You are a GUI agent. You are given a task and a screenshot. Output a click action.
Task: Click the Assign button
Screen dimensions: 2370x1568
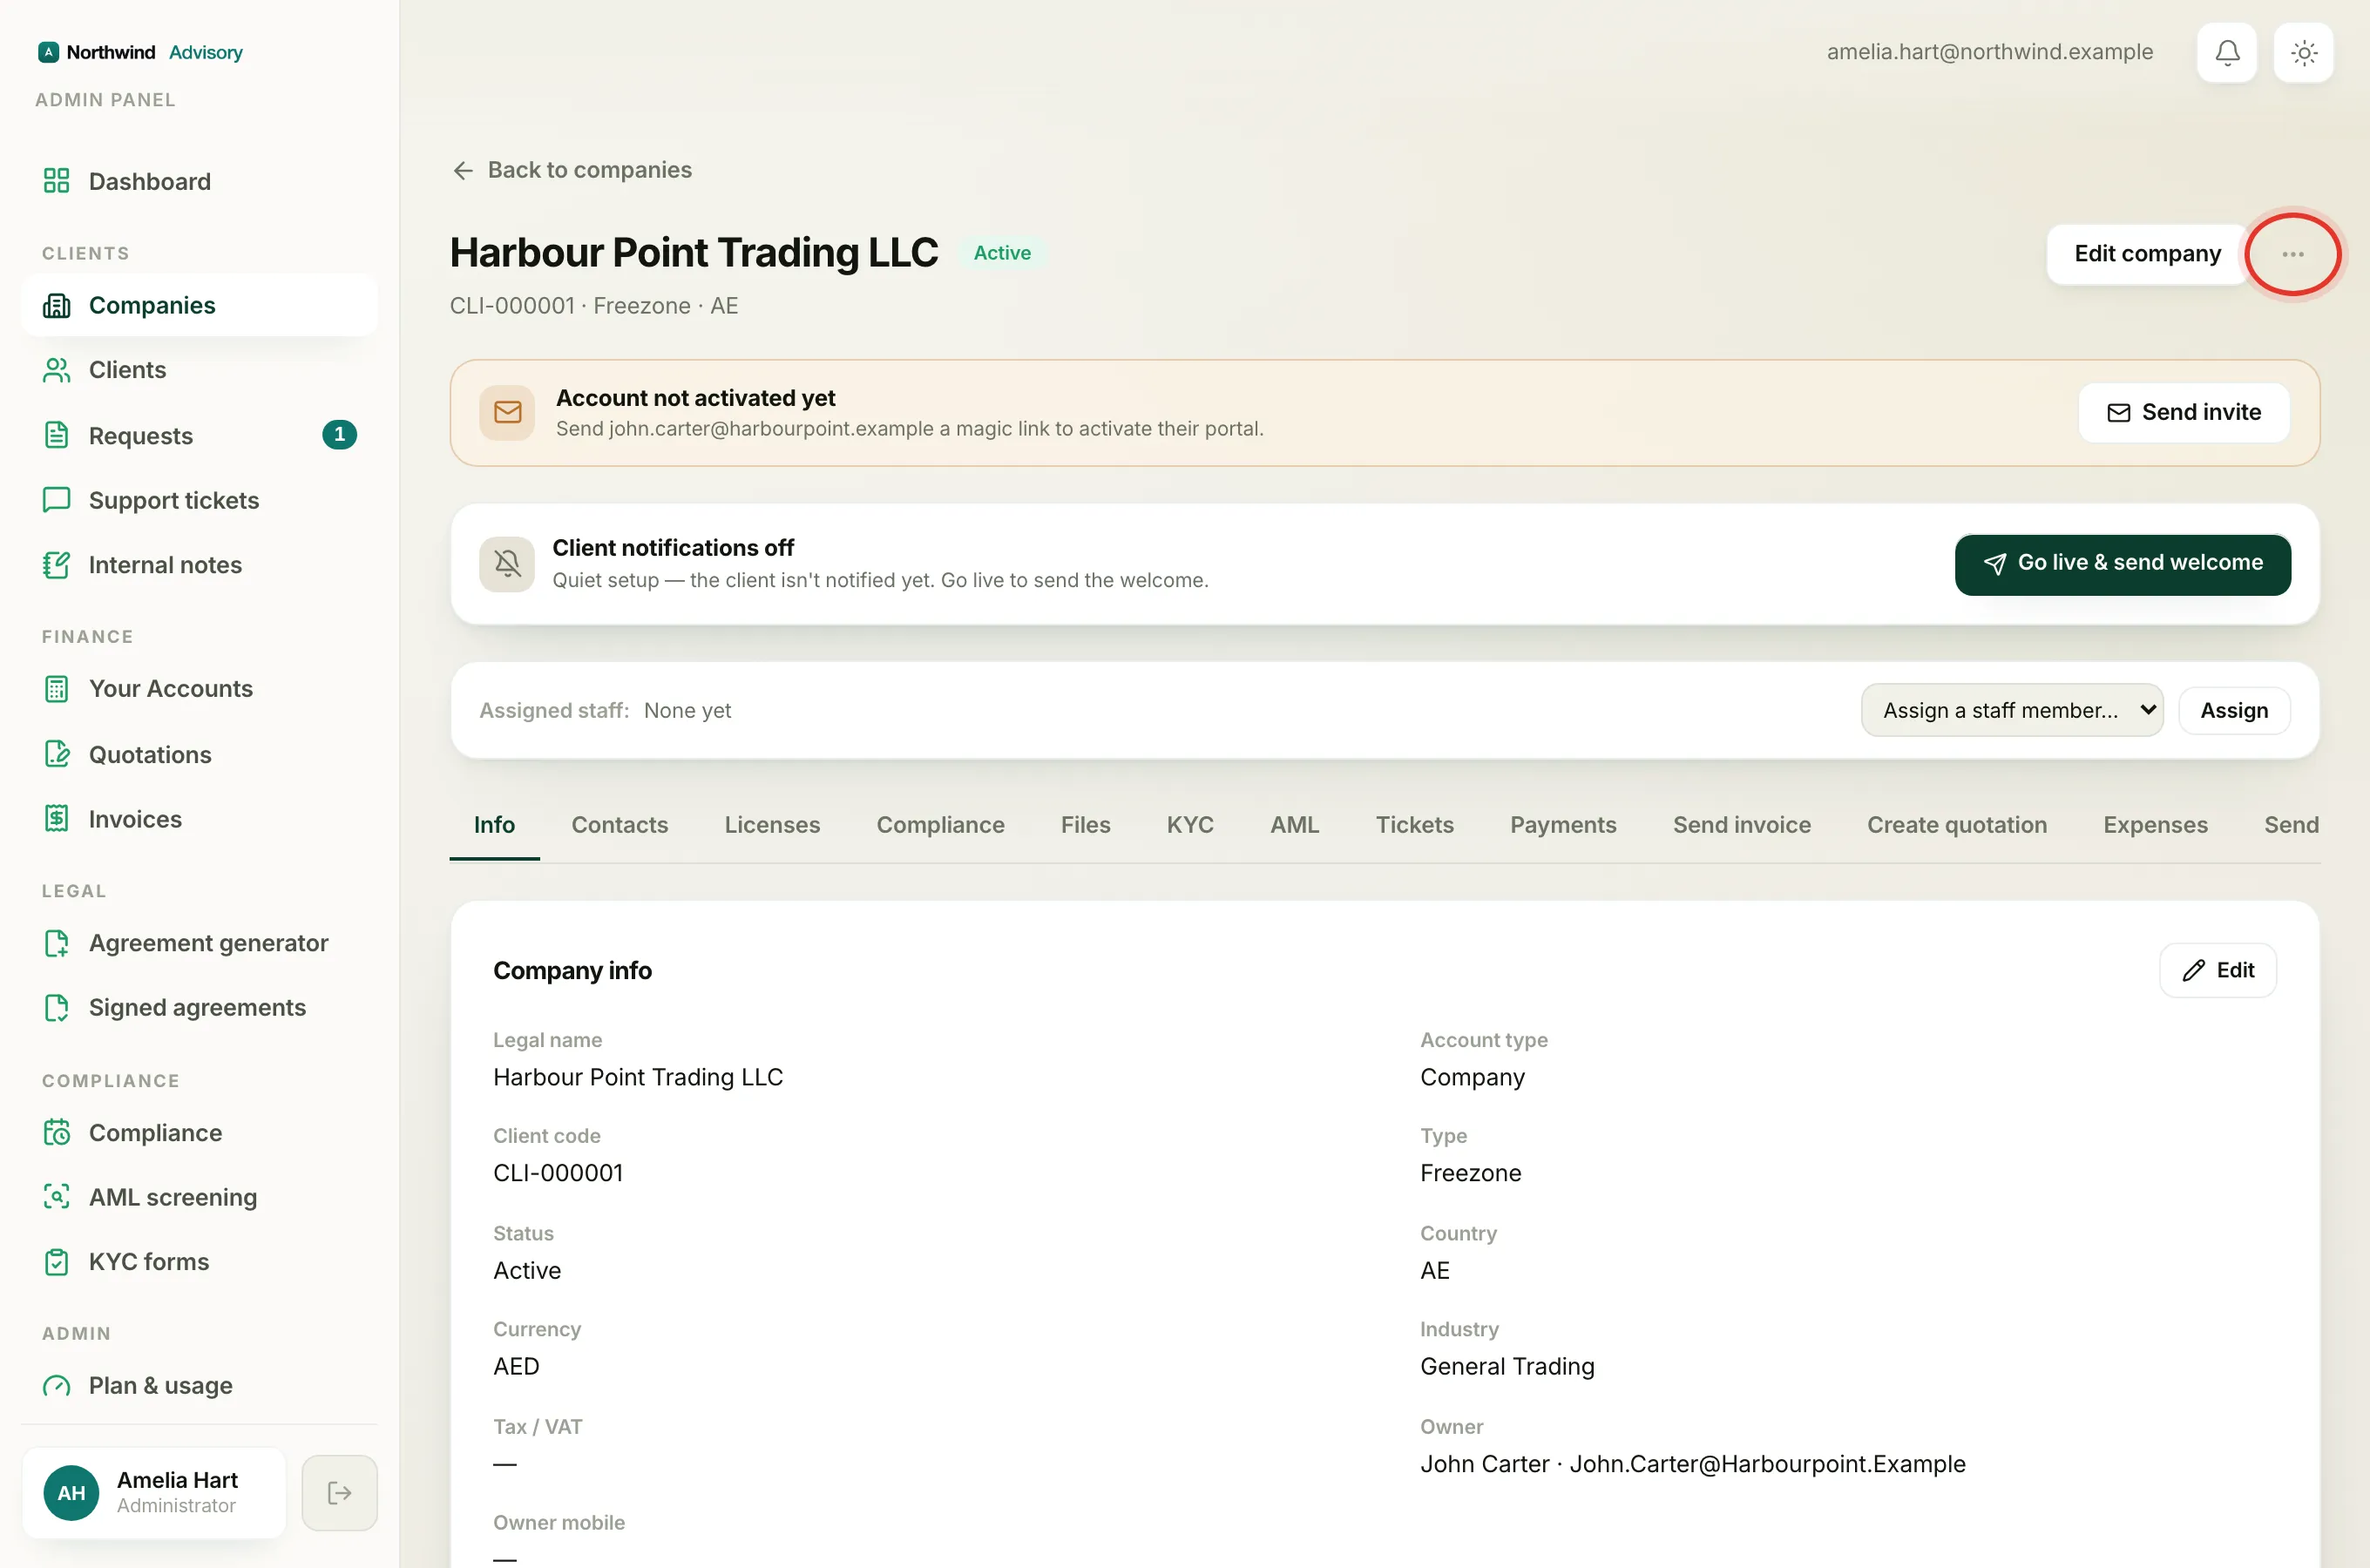coord(2234,710)
